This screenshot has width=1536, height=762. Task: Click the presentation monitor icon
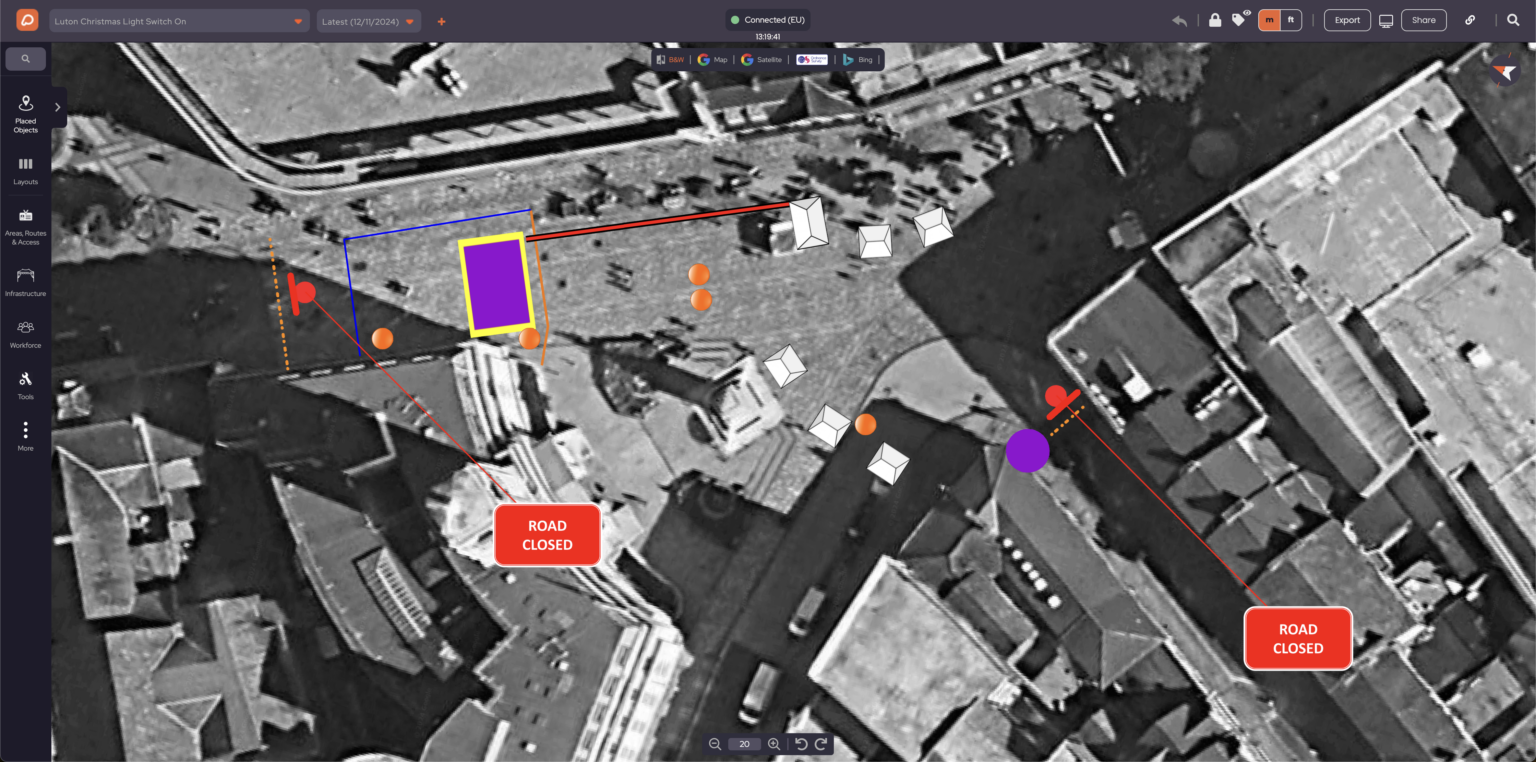[1386, 20]
